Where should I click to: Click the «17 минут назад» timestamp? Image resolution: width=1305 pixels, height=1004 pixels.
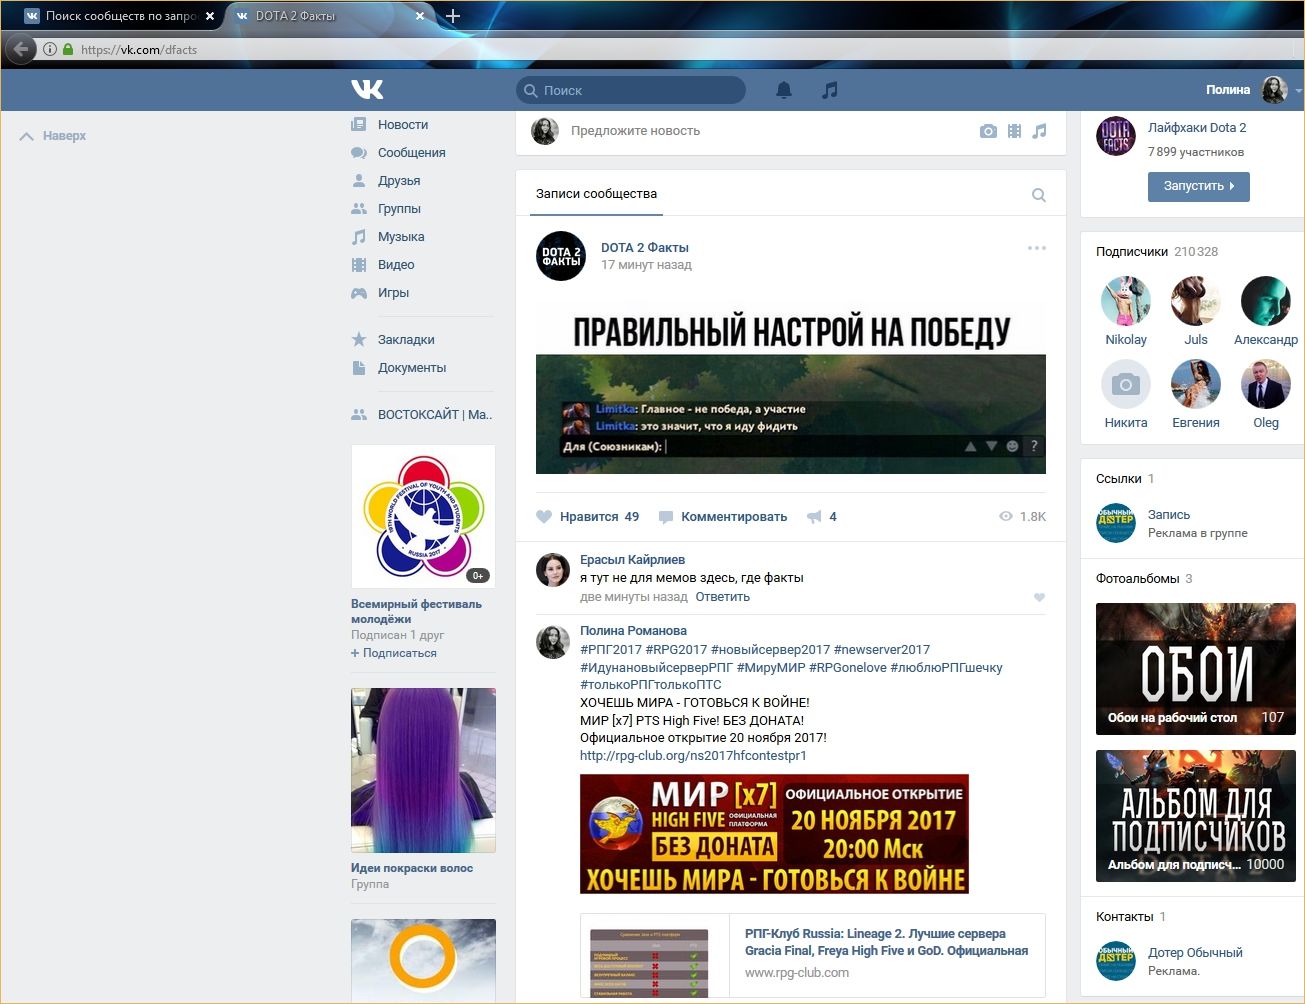pyautogui.click(x=646, y=266)
